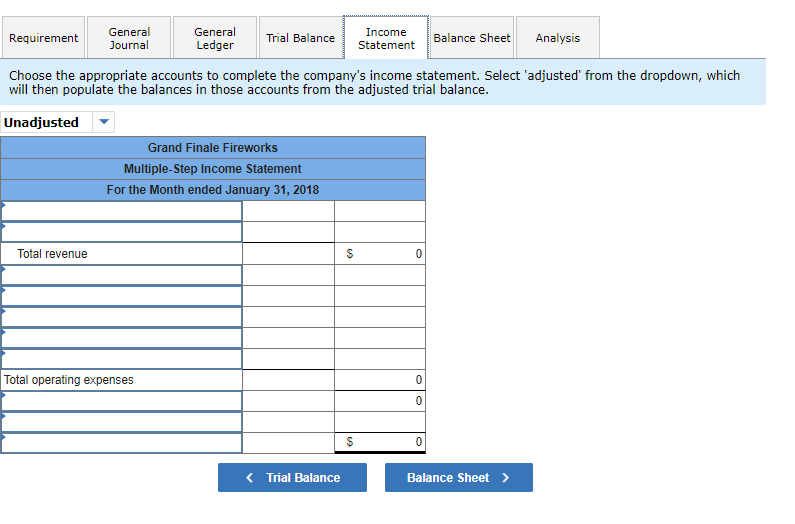Click the next Balance Sheet button

tap(459, 477)
